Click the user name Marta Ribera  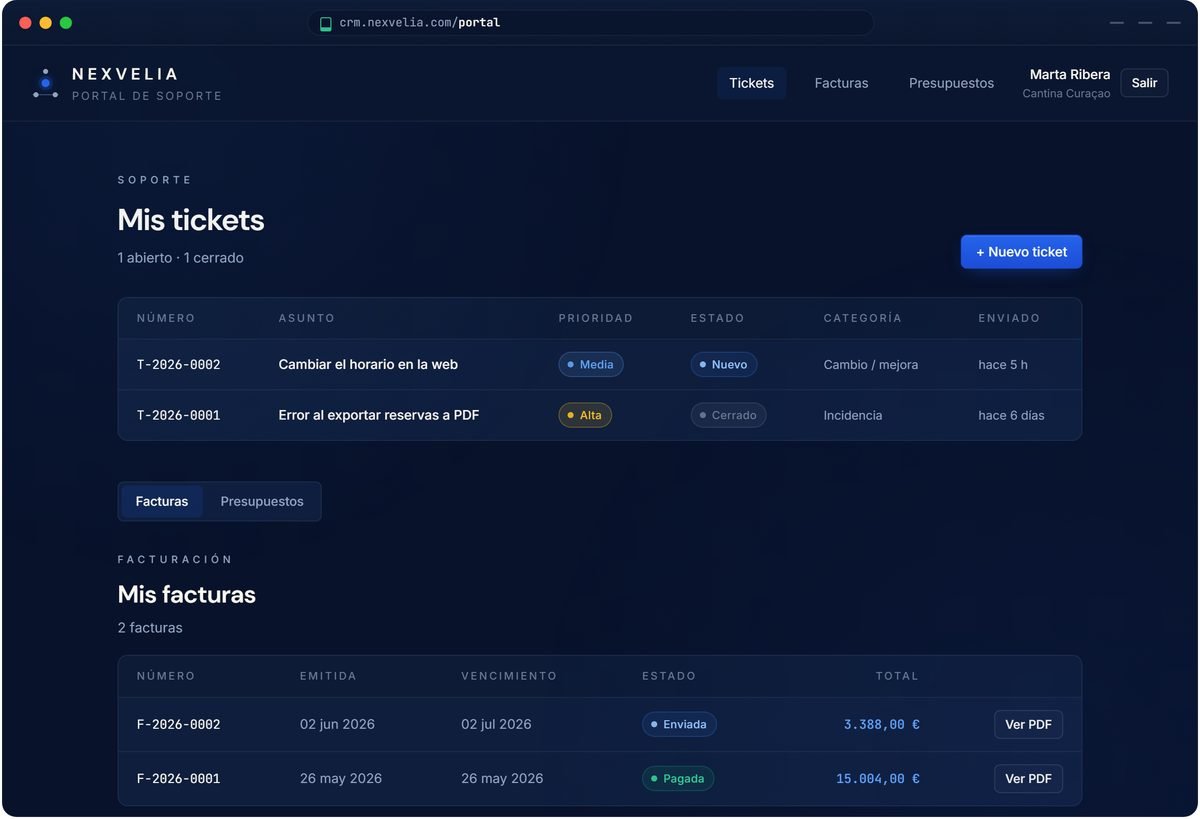(1070, 75)
